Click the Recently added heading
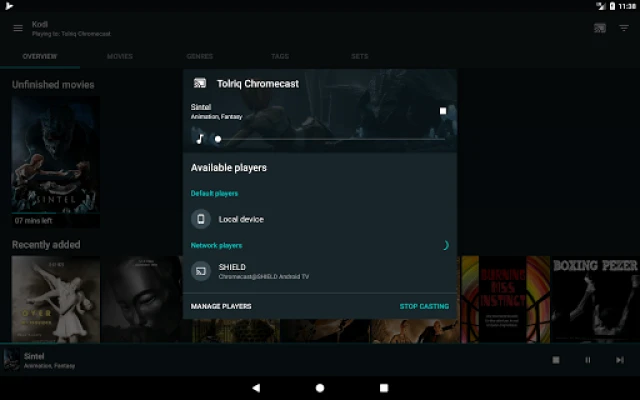 46,244
